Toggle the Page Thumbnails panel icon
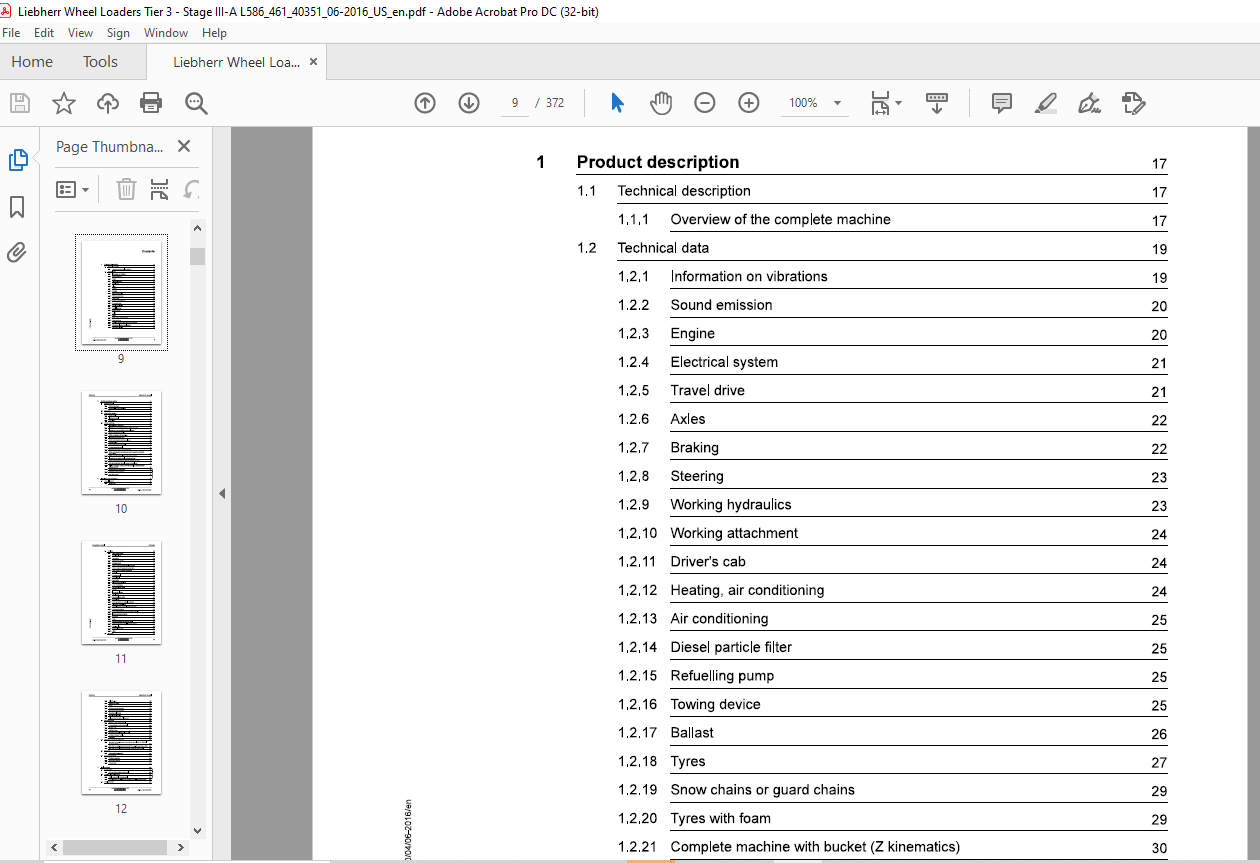 (x=17, y=160)
